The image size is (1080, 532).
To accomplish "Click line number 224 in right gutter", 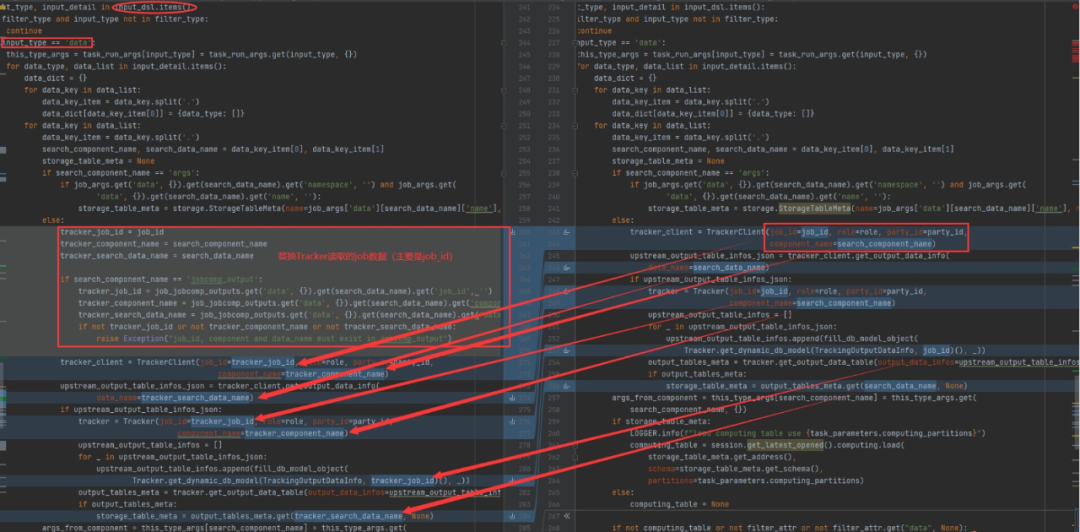I will pyautogui.click(x=554, y=7).
